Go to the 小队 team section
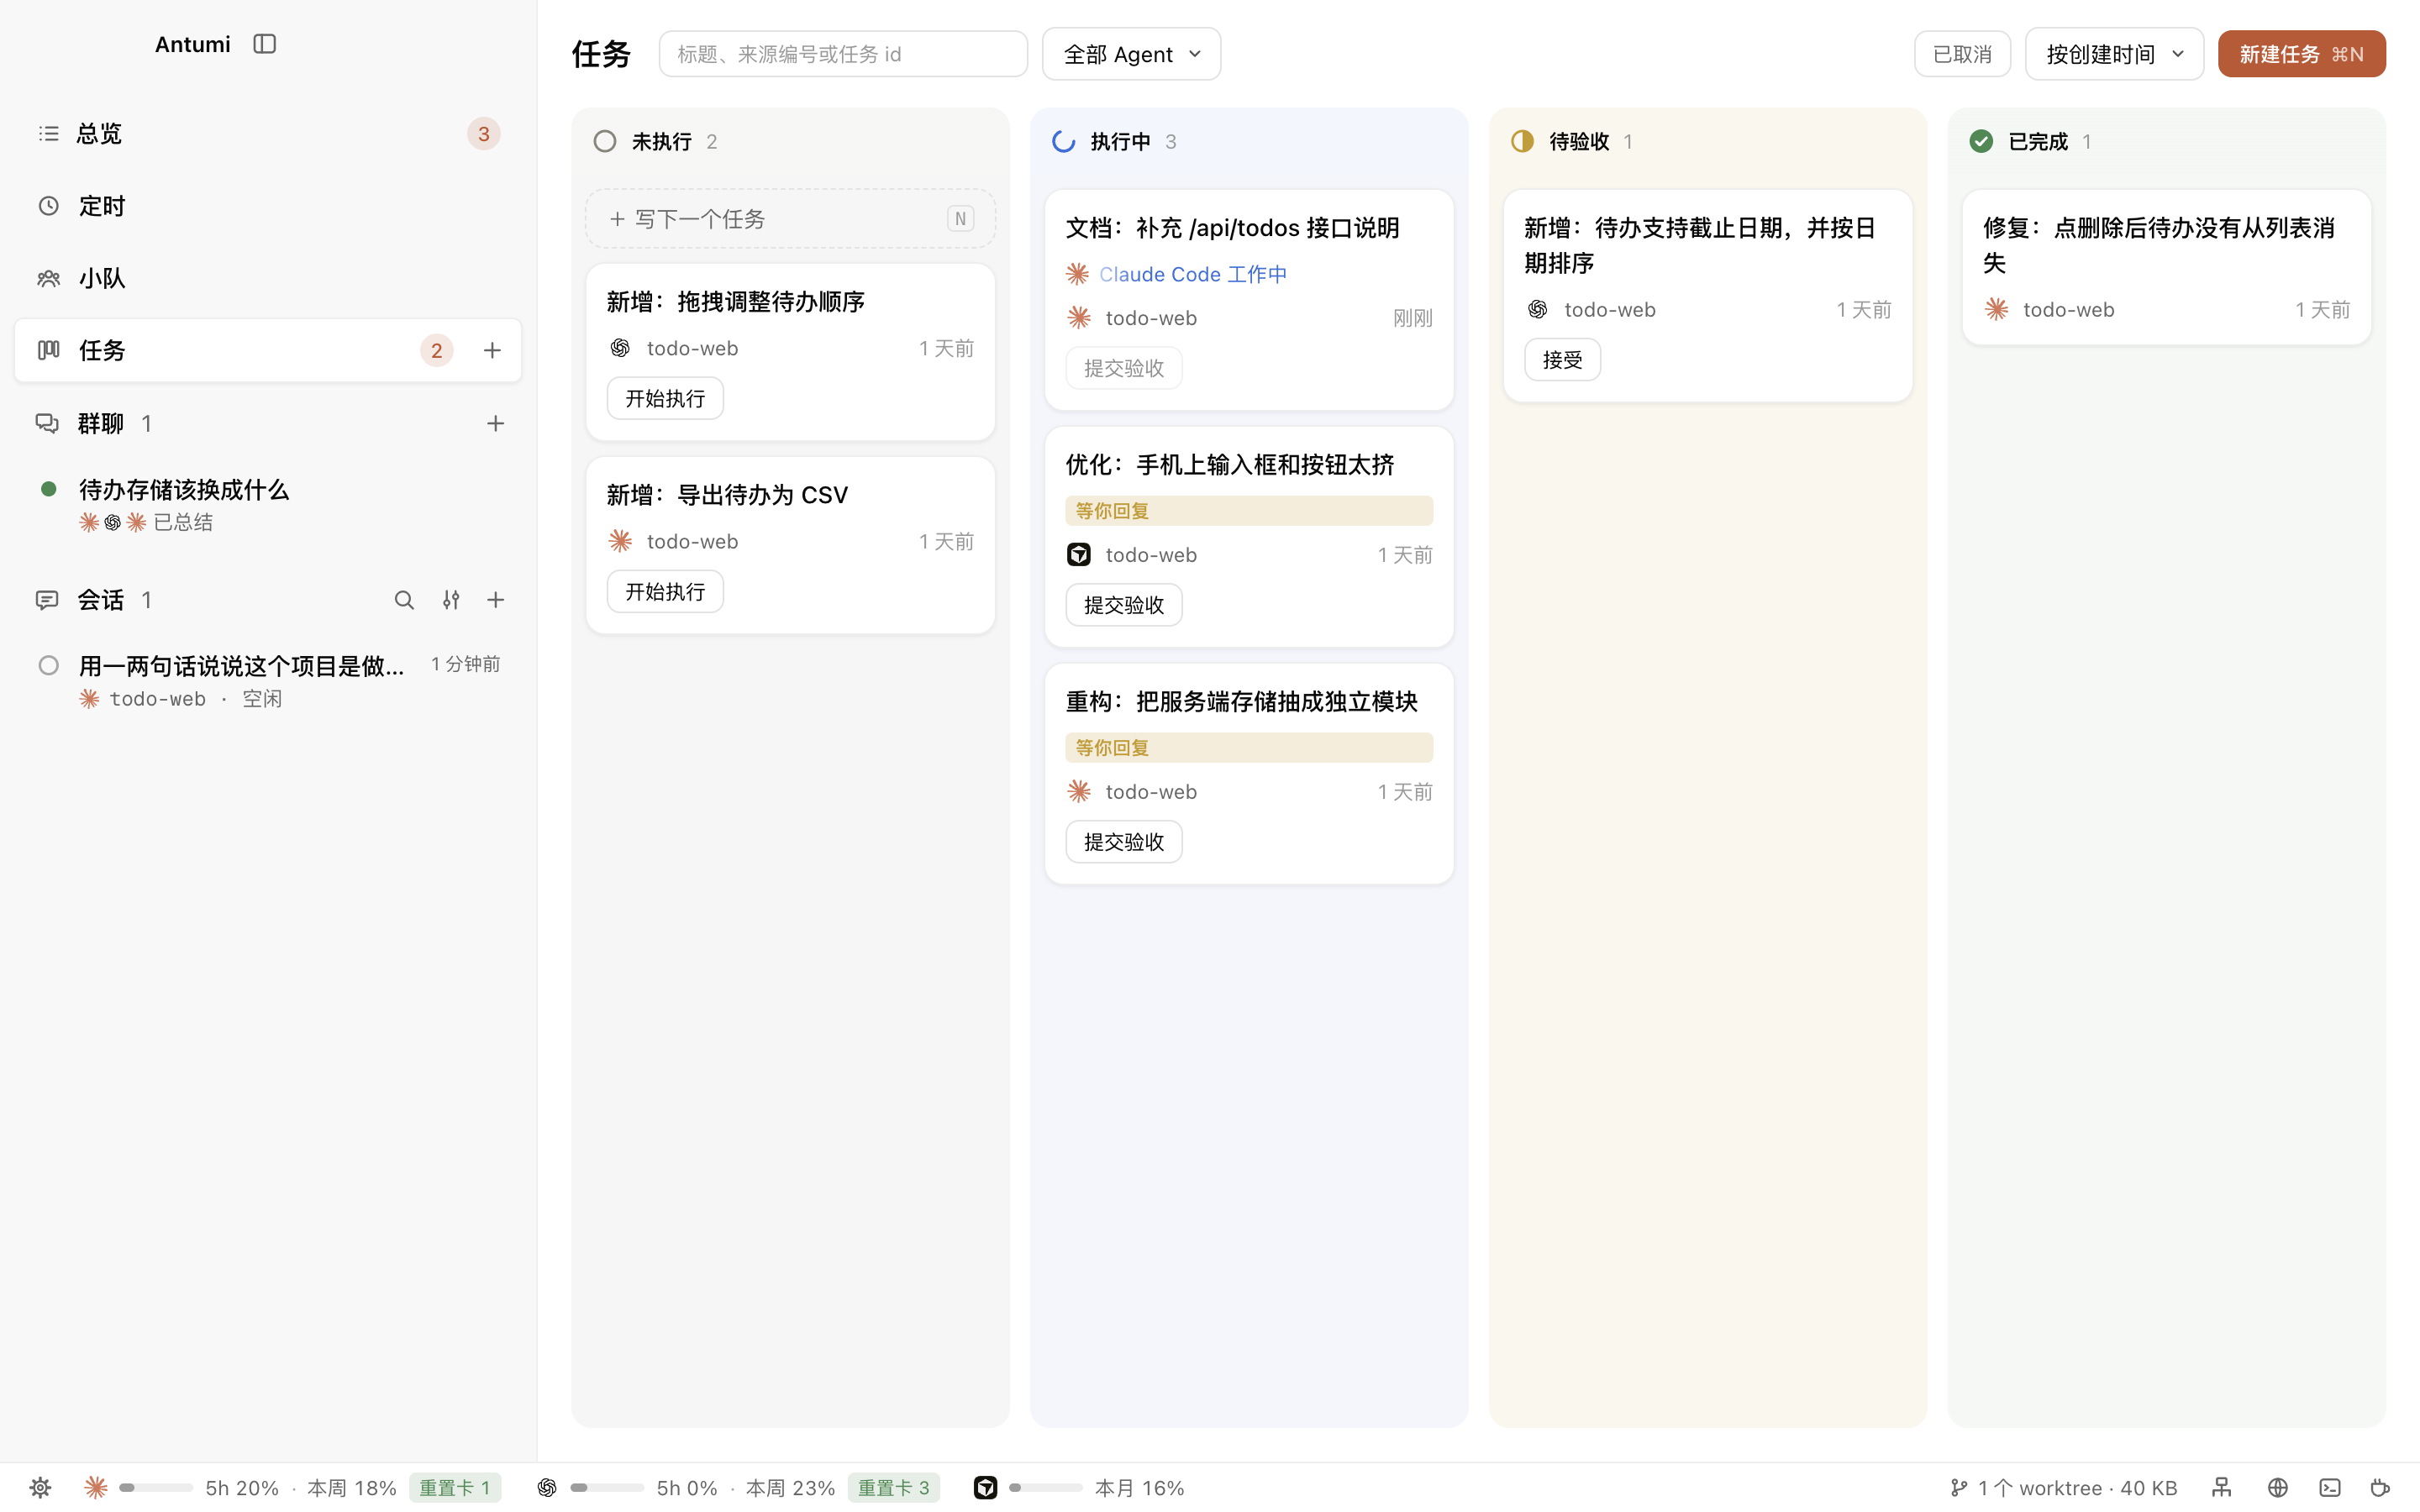 tap(268, 278)
